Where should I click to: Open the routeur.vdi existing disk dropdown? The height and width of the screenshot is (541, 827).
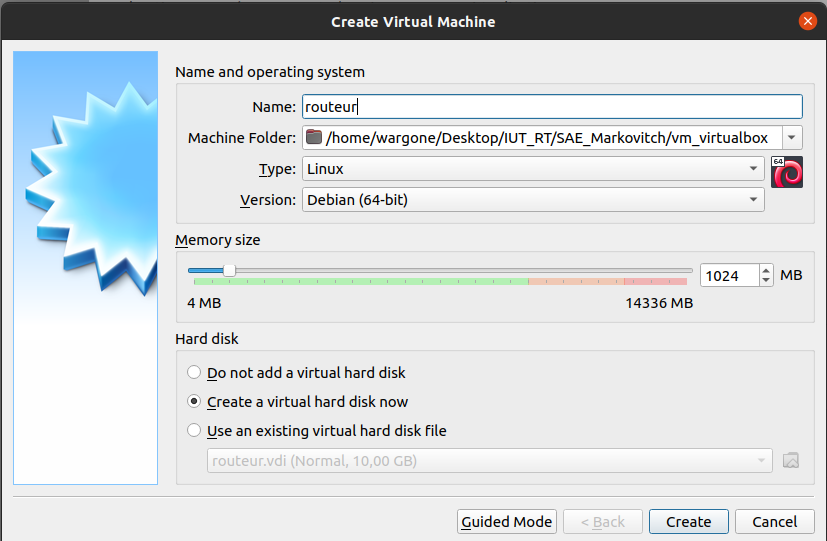pos(489,460)
